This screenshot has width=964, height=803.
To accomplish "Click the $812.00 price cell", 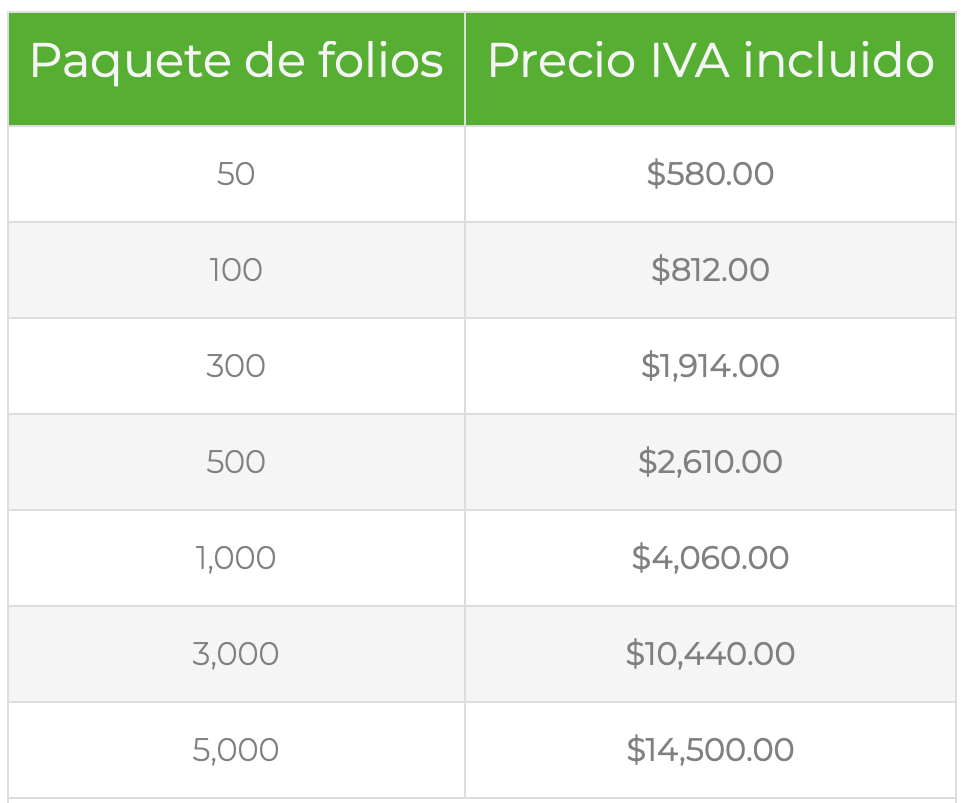I will (710, 270).
